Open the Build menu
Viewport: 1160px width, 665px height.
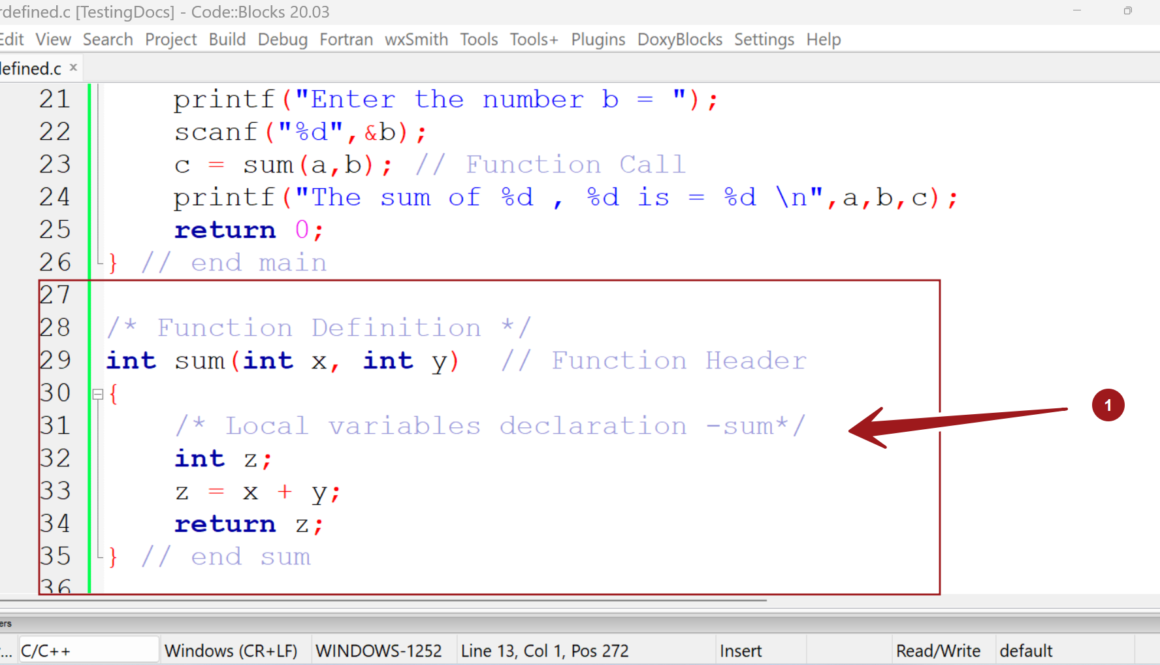(x=227, y=39)
